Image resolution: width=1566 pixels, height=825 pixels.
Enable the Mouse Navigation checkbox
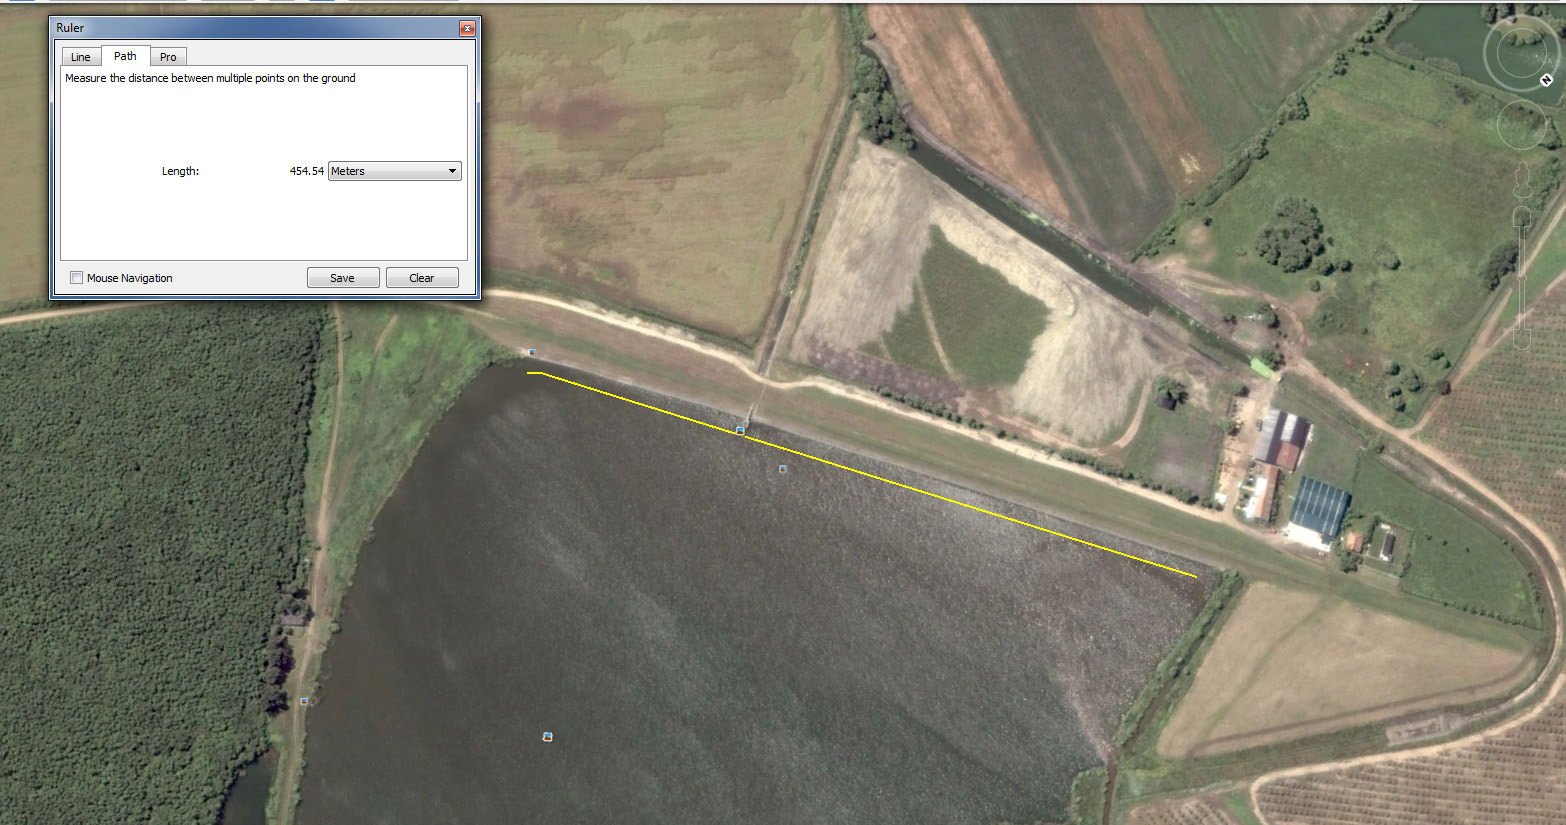pos(77,278)
